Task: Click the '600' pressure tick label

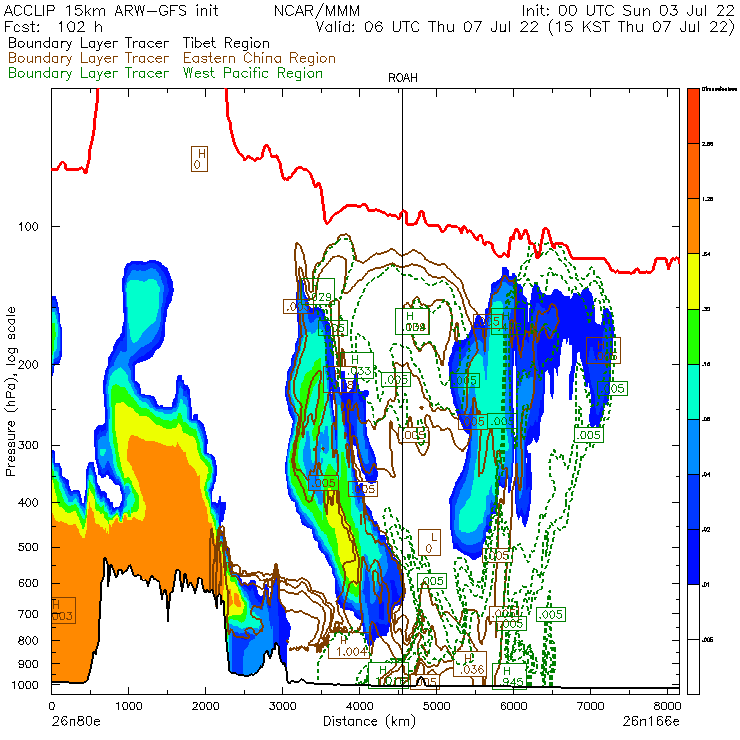Action: (x=28, y=583)
